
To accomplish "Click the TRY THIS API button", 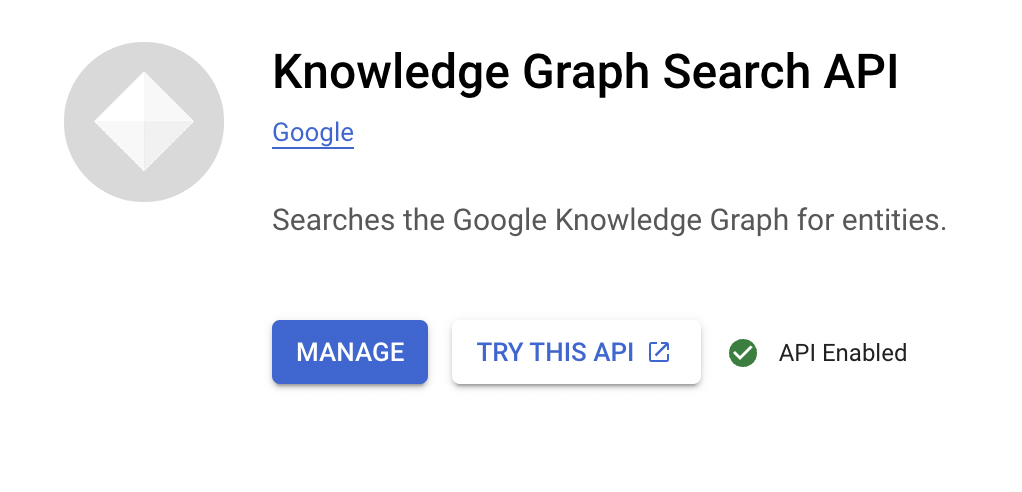I will 576,352.
